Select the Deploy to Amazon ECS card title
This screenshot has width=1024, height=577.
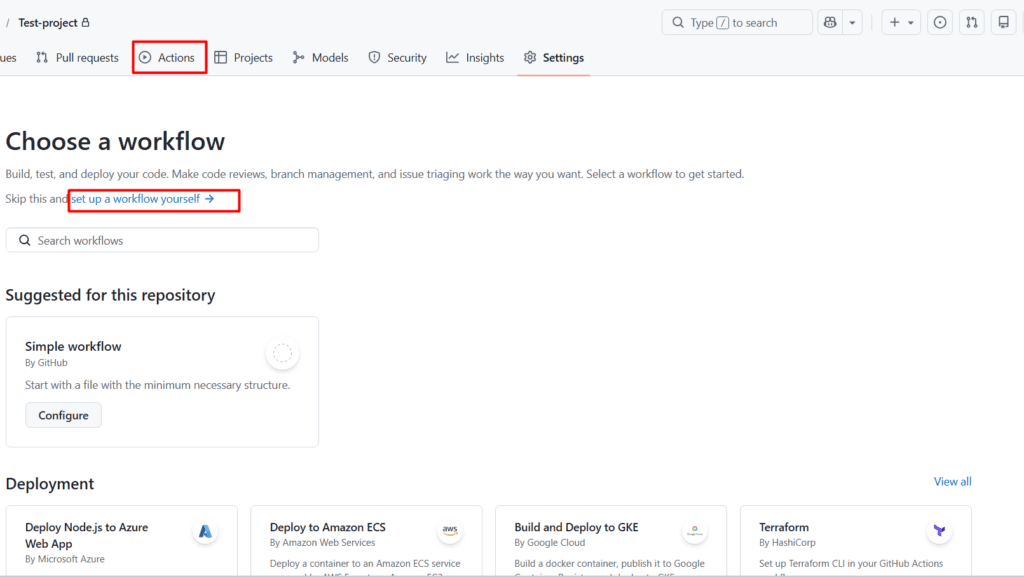point(328,527)
